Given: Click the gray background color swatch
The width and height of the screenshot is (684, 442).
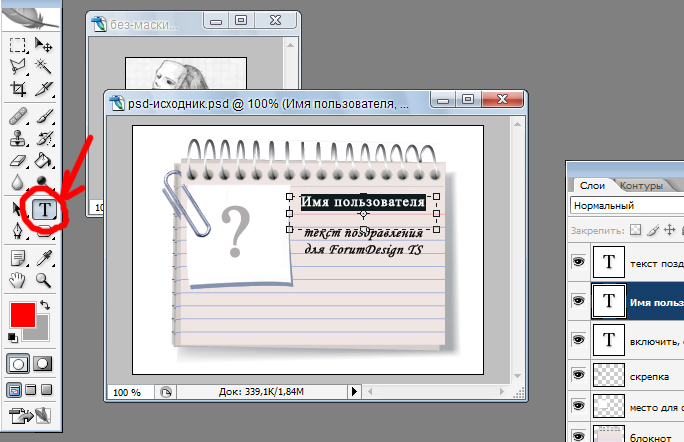Looking at the screenshot, I should tap(40, 331).
